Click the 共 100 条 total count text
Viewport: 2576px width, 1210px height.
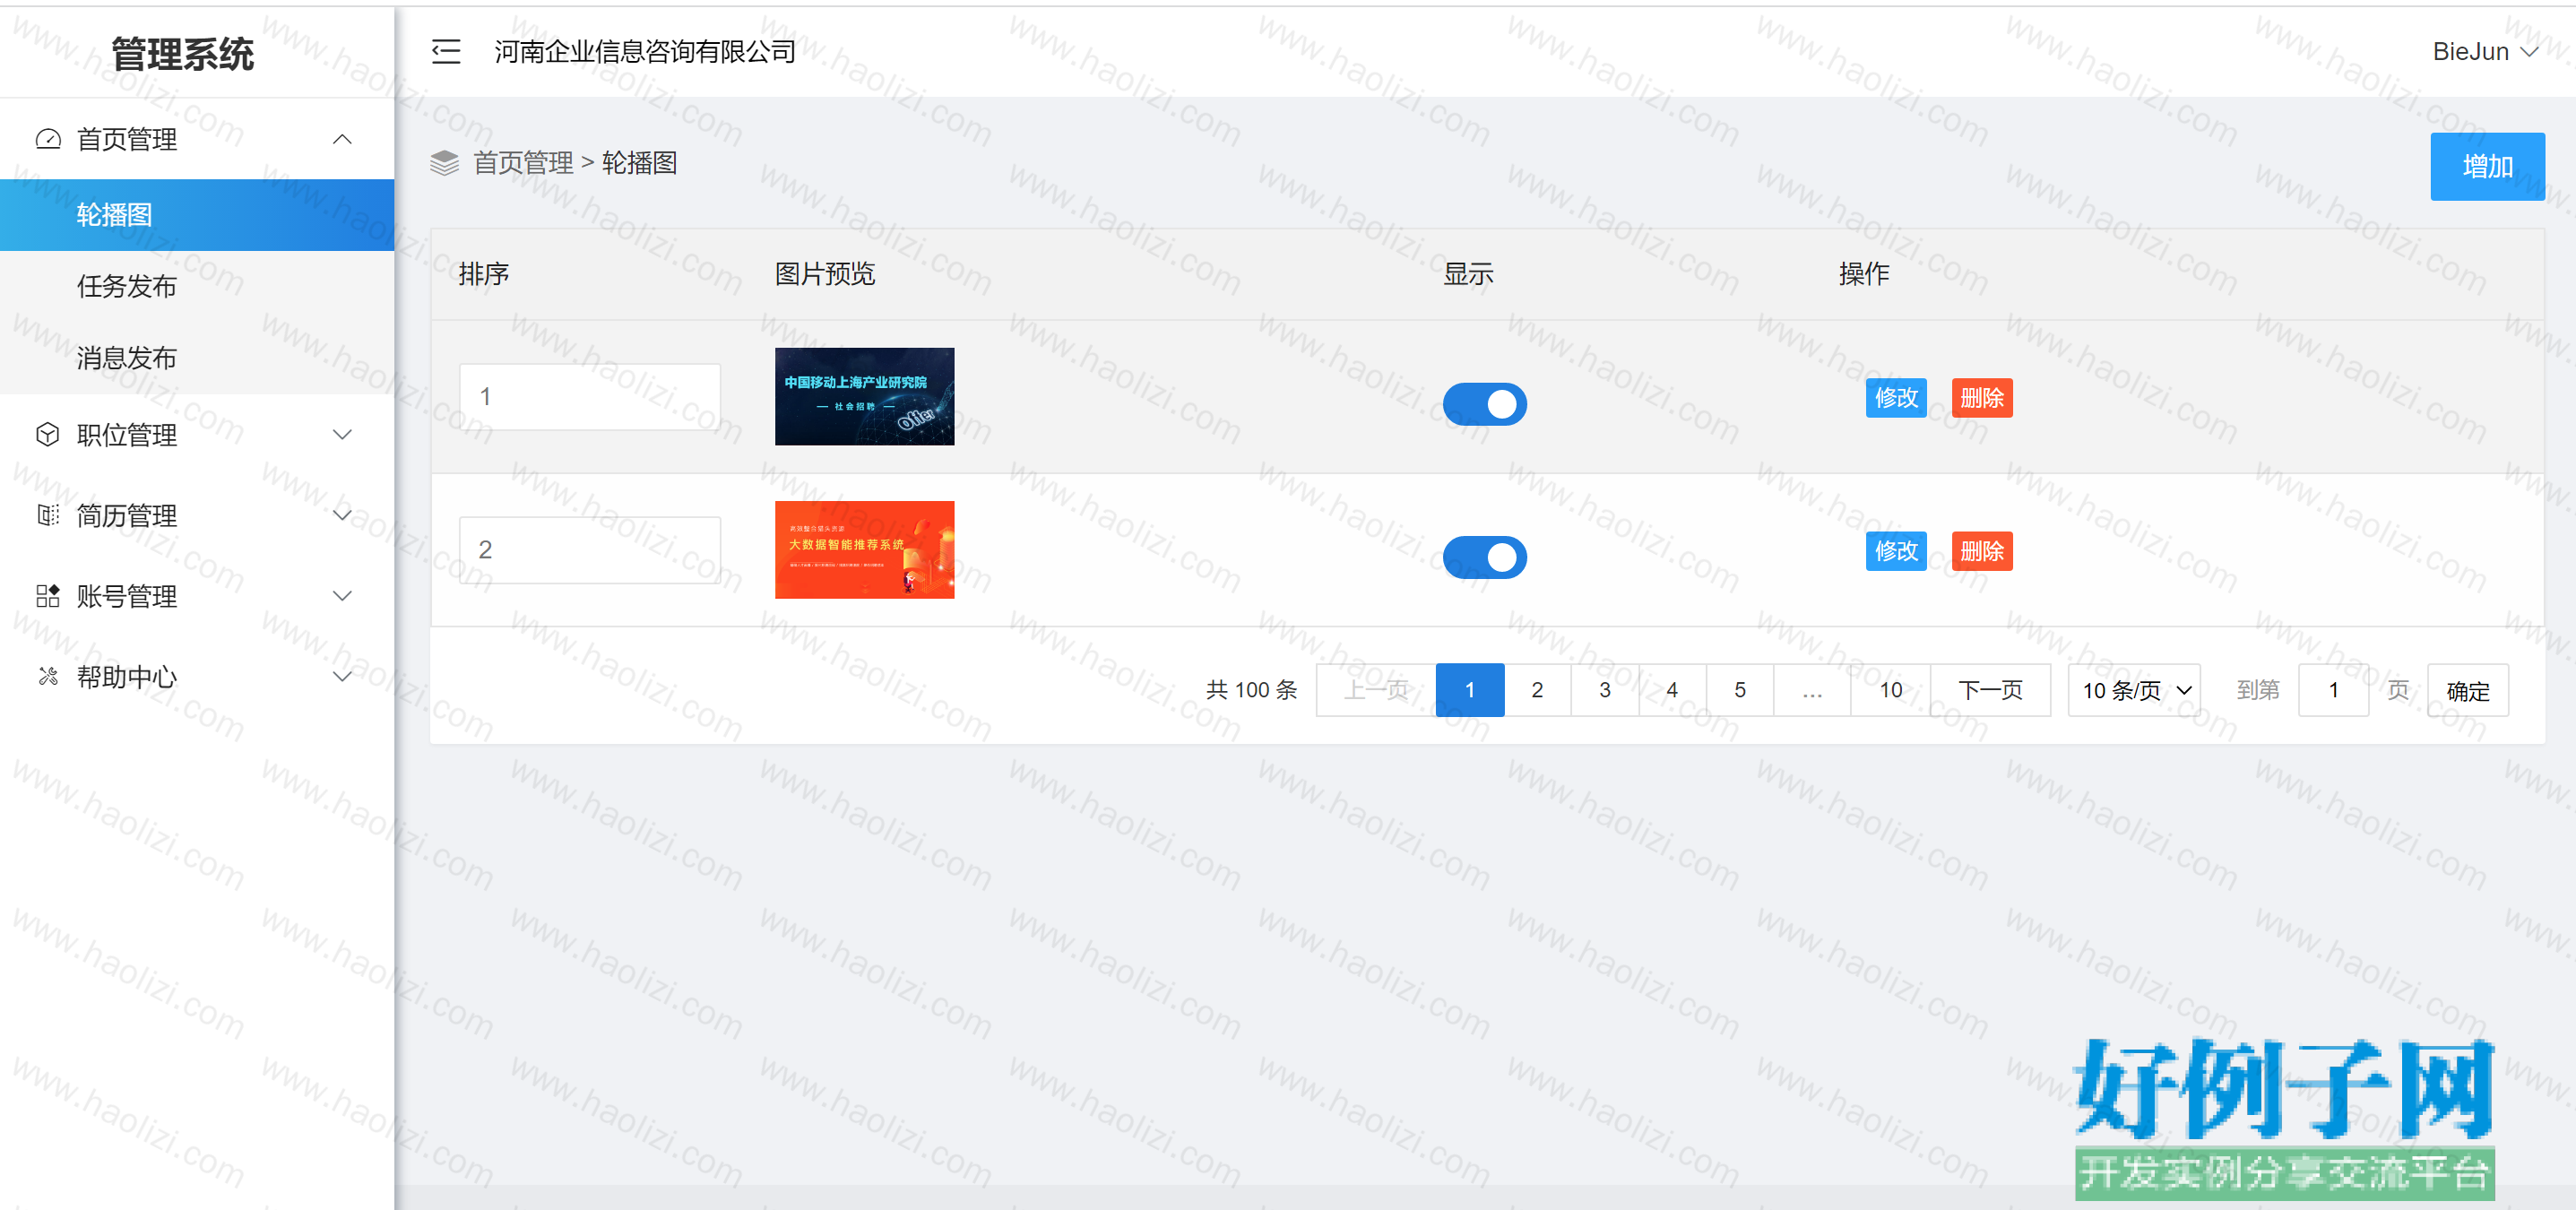(x=1251, y=690)
